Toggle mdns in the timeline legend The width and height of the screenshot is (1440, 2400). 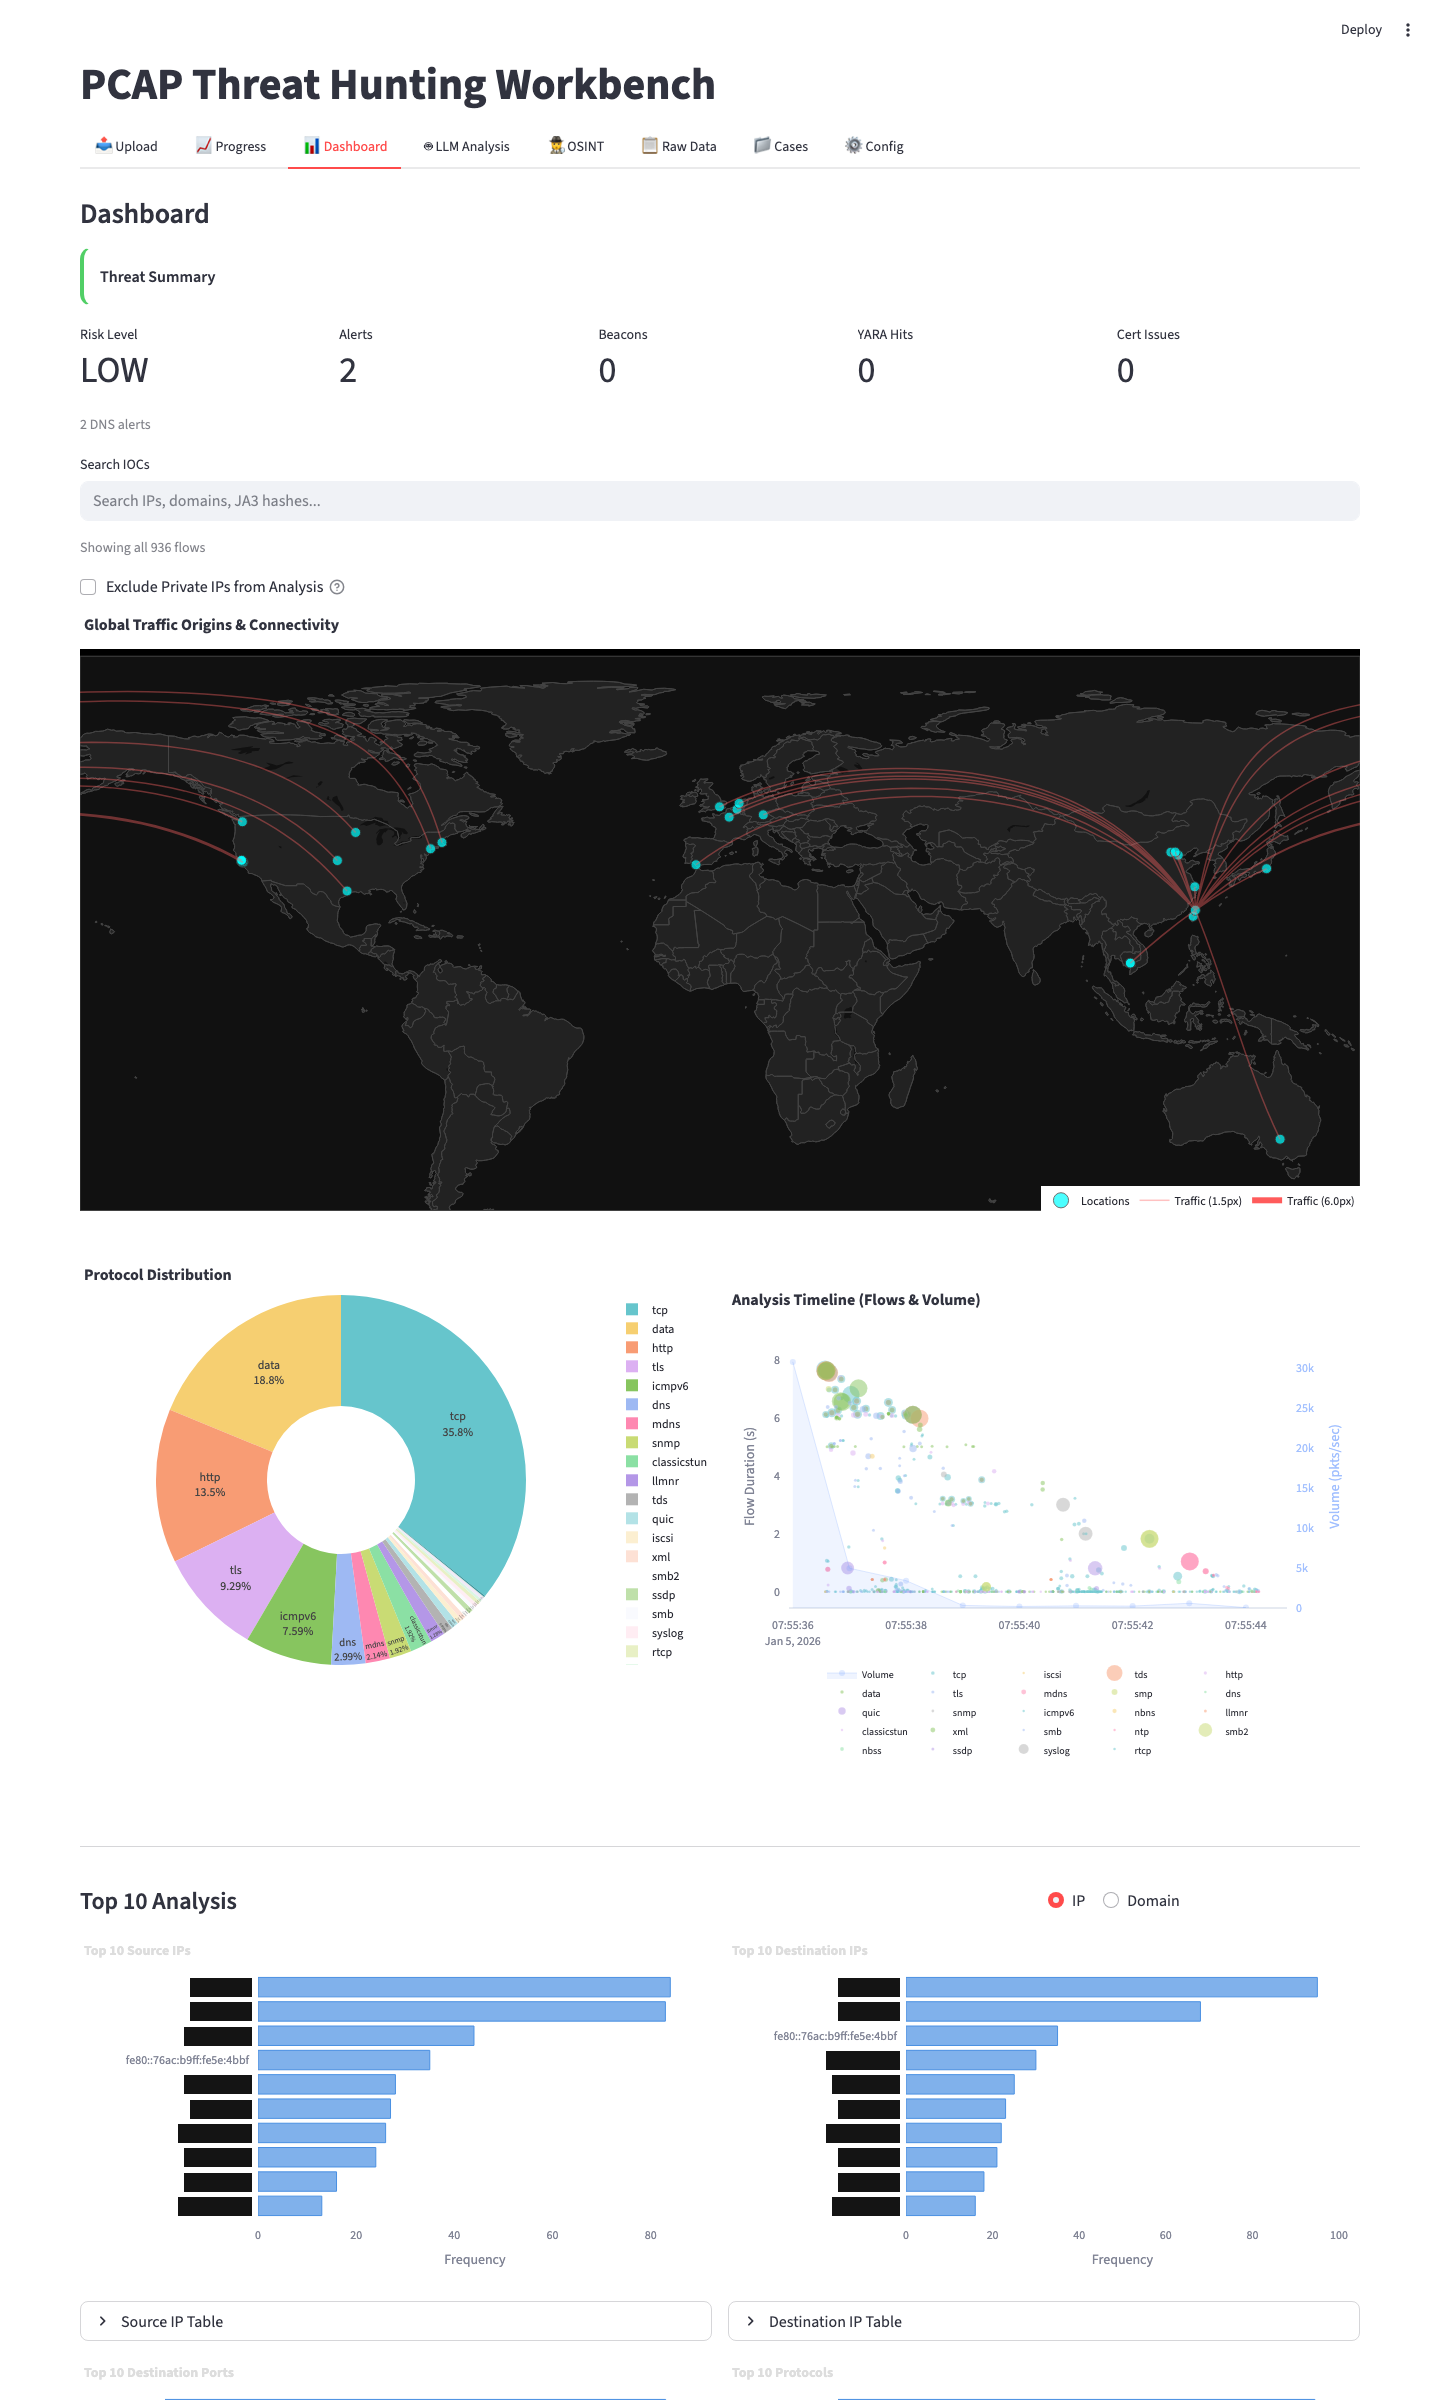(x=1045, y=1693)
